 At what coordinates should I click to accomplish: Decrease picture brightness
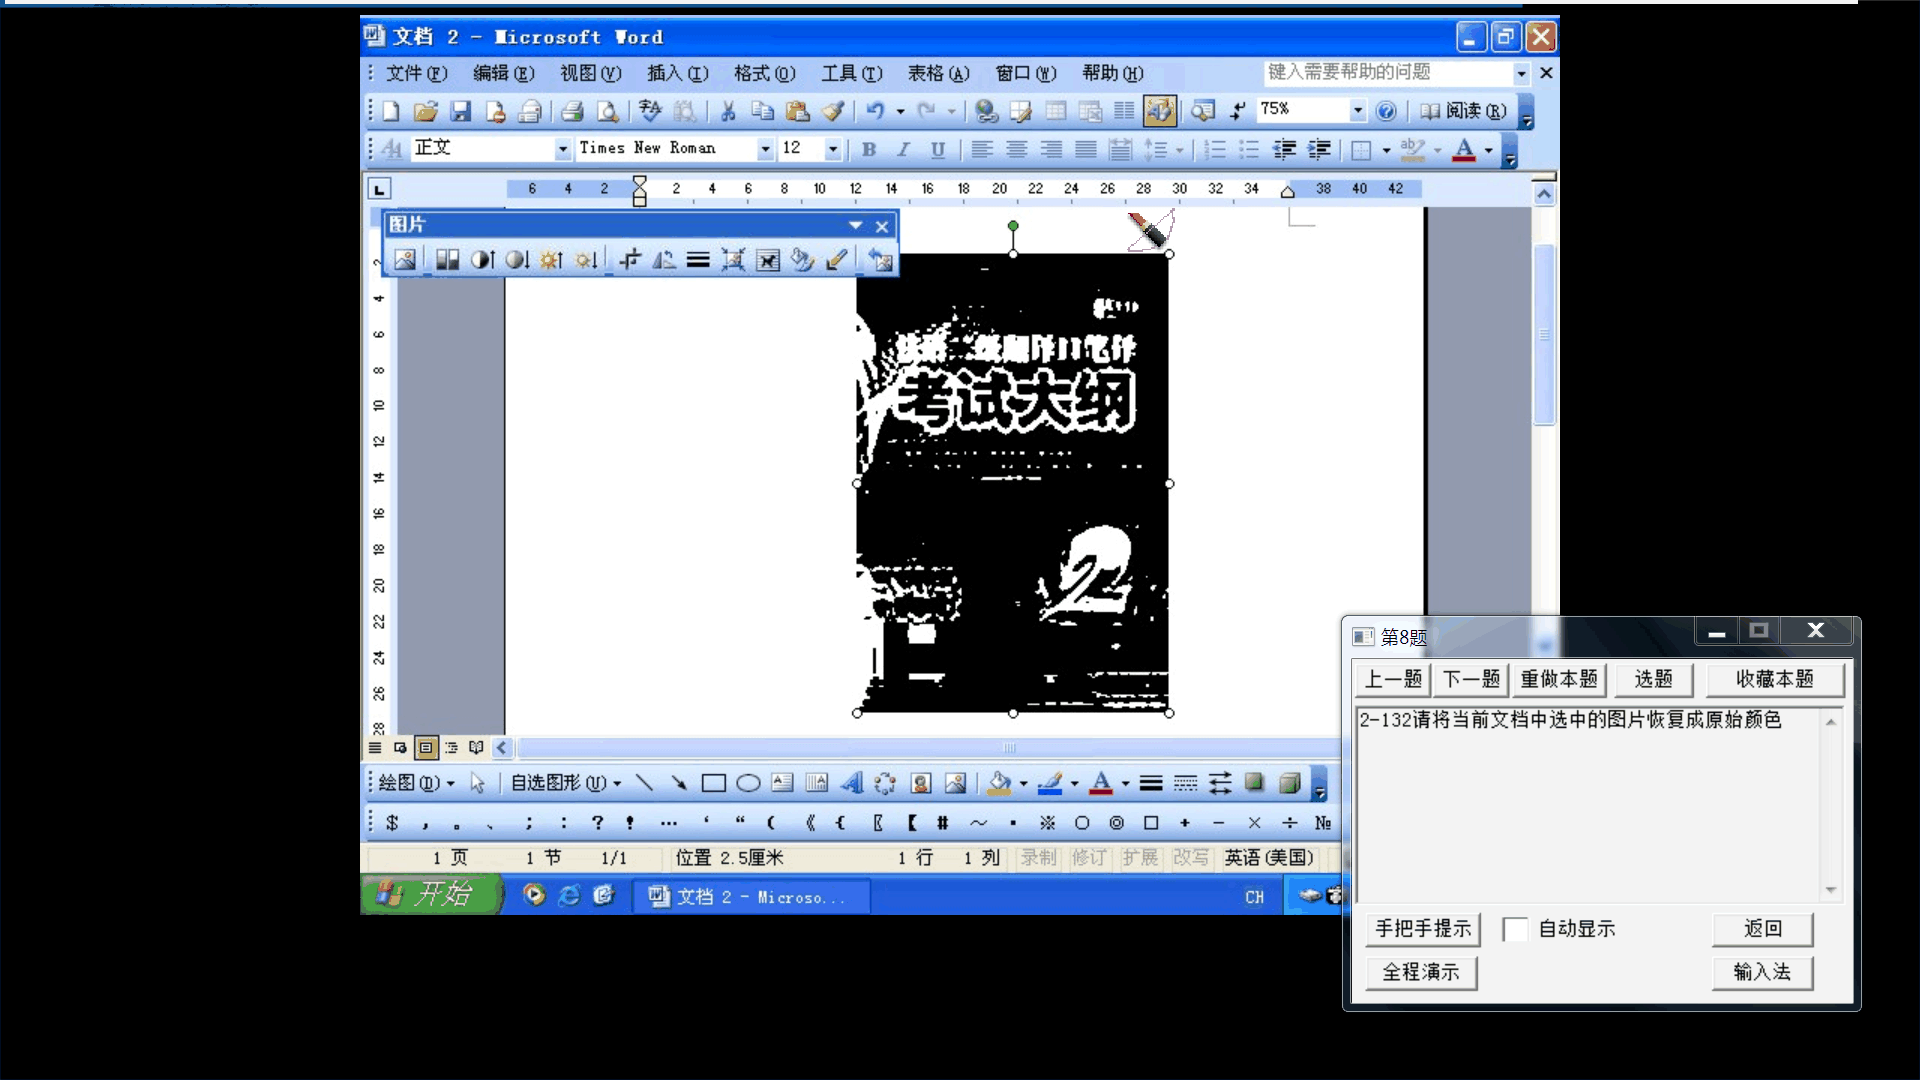click(x=586, y=260)
